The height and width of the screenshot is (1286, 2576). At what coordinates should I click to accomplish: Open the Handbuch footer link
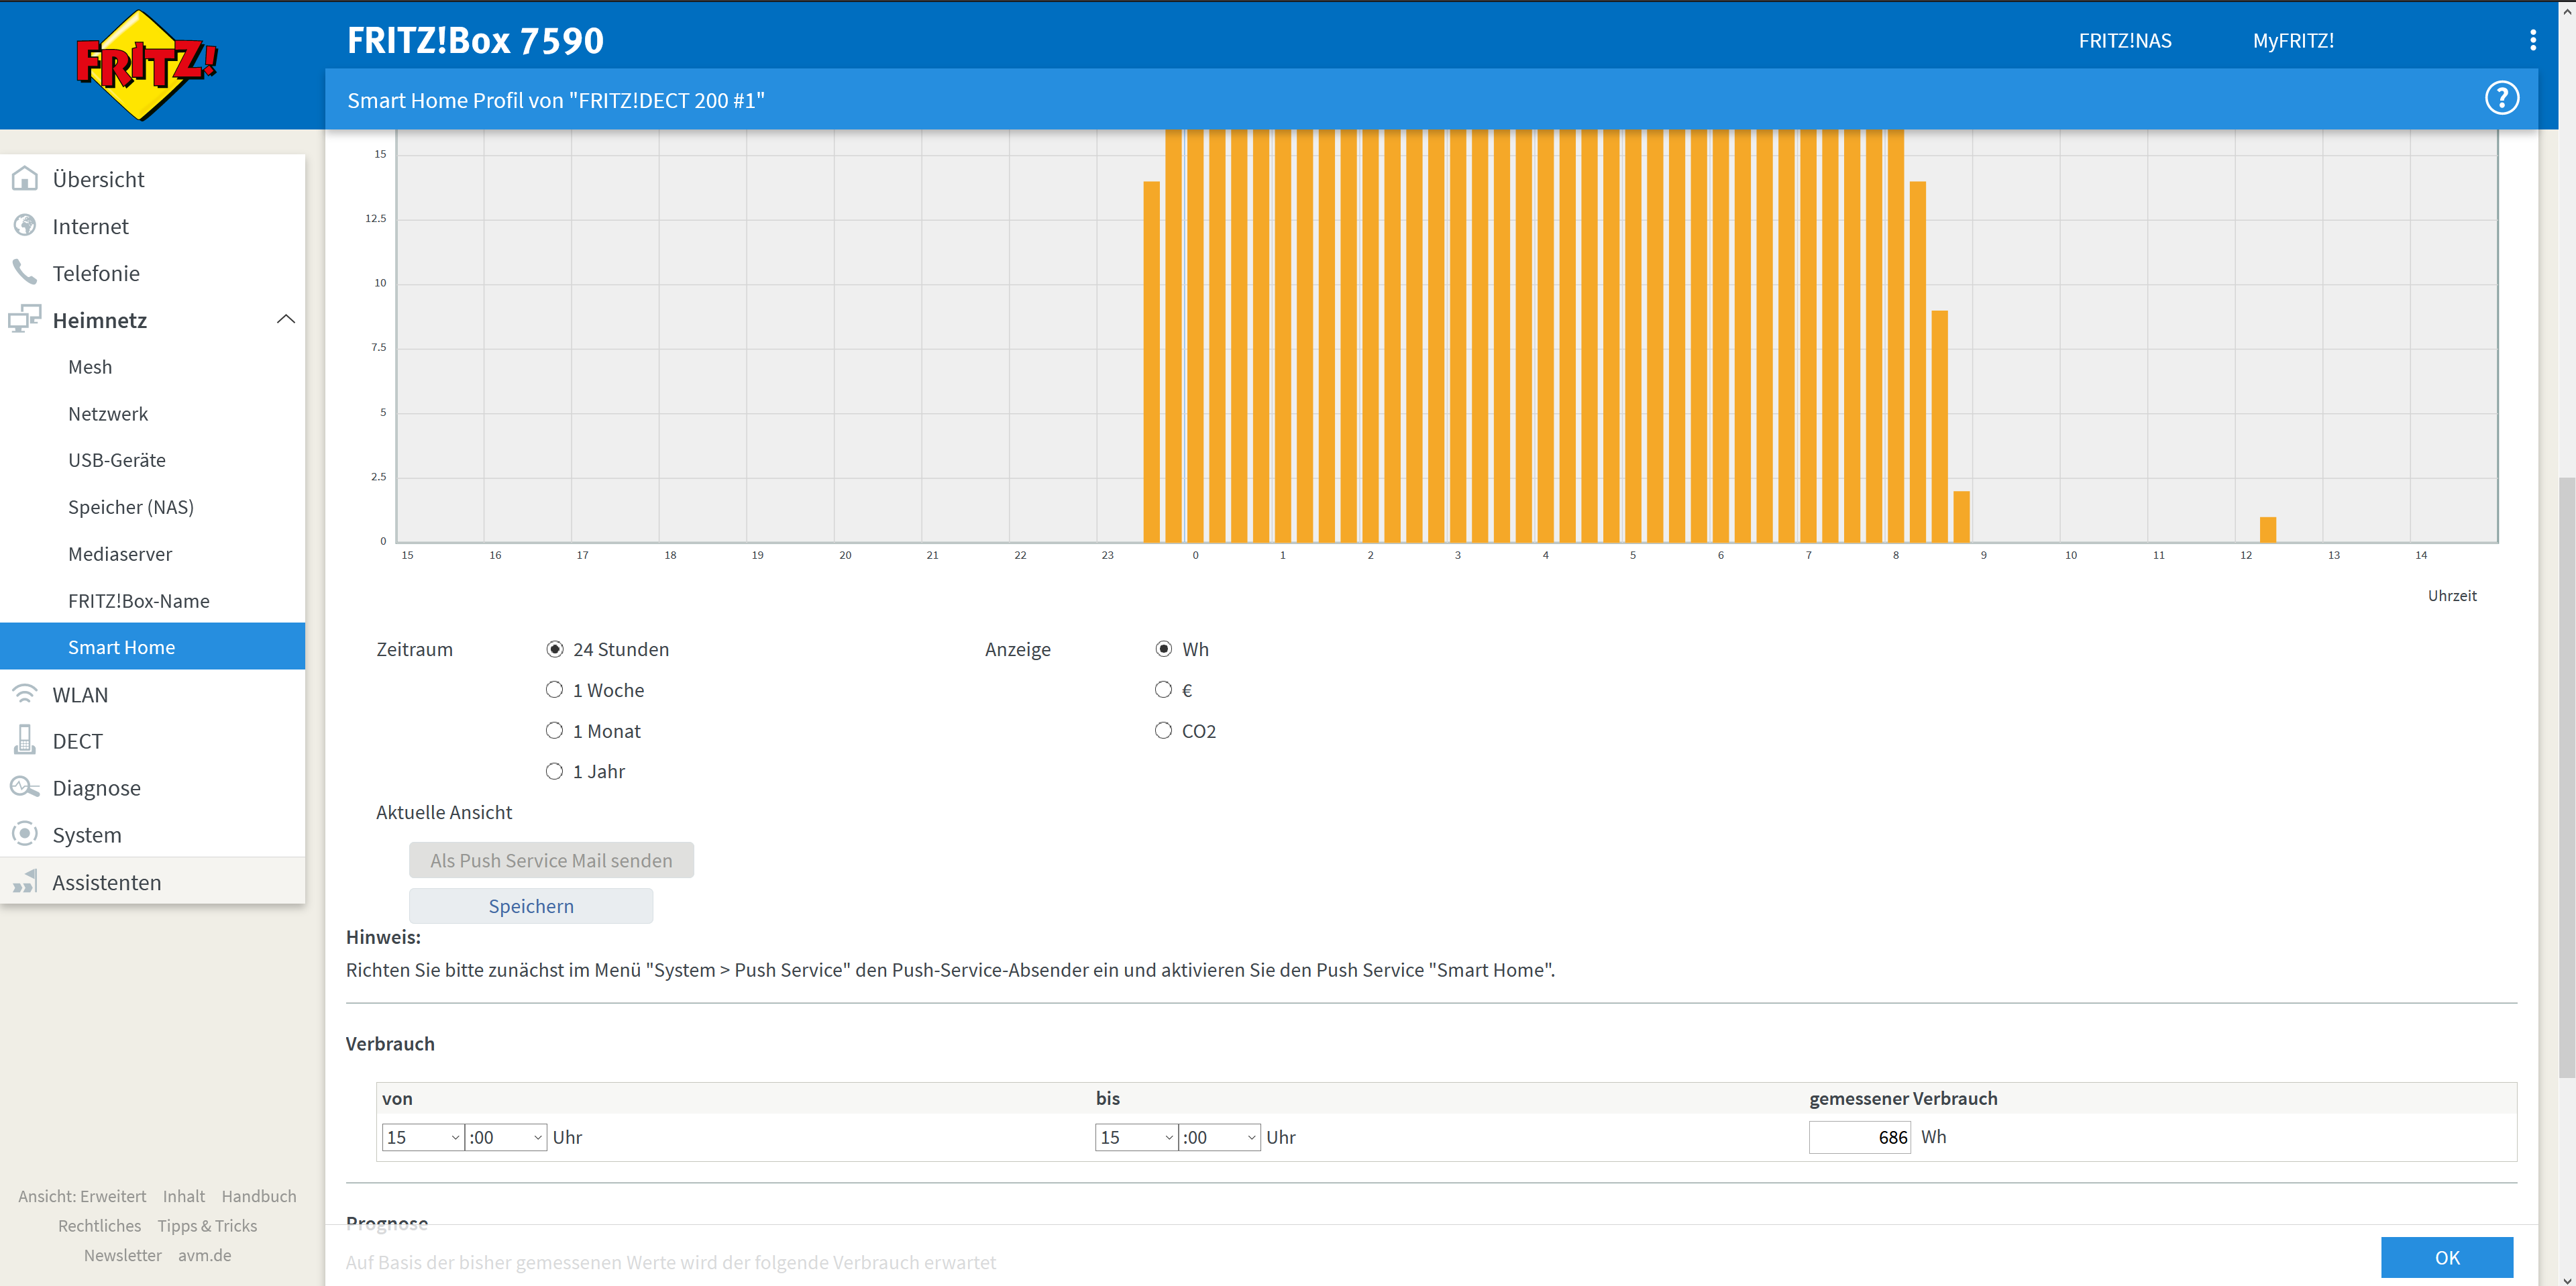(259, 1196)
